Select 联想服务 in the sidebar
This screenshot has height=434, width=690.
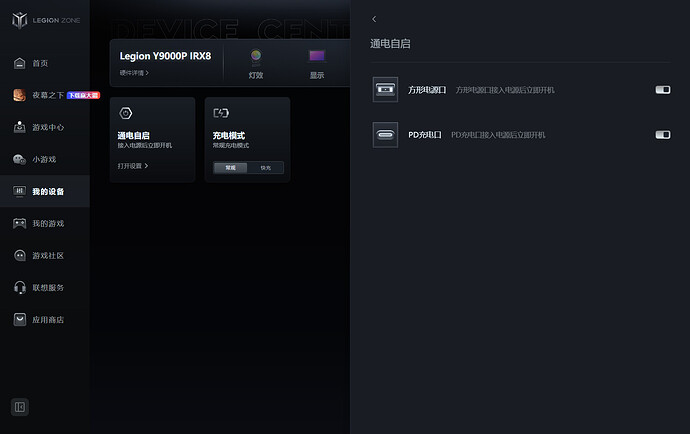point(48,288)
